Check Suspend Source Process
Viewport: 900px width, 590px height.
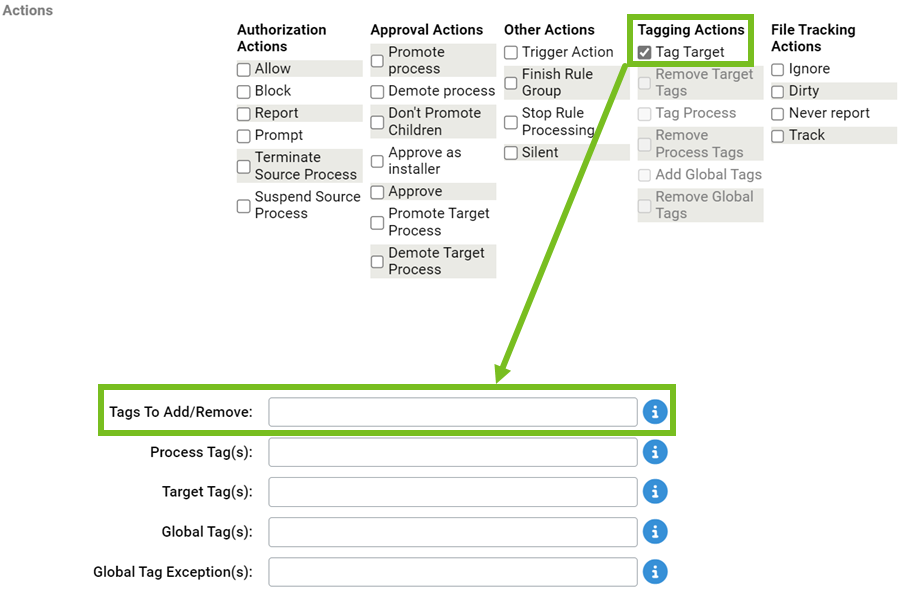tap(243, 206)
